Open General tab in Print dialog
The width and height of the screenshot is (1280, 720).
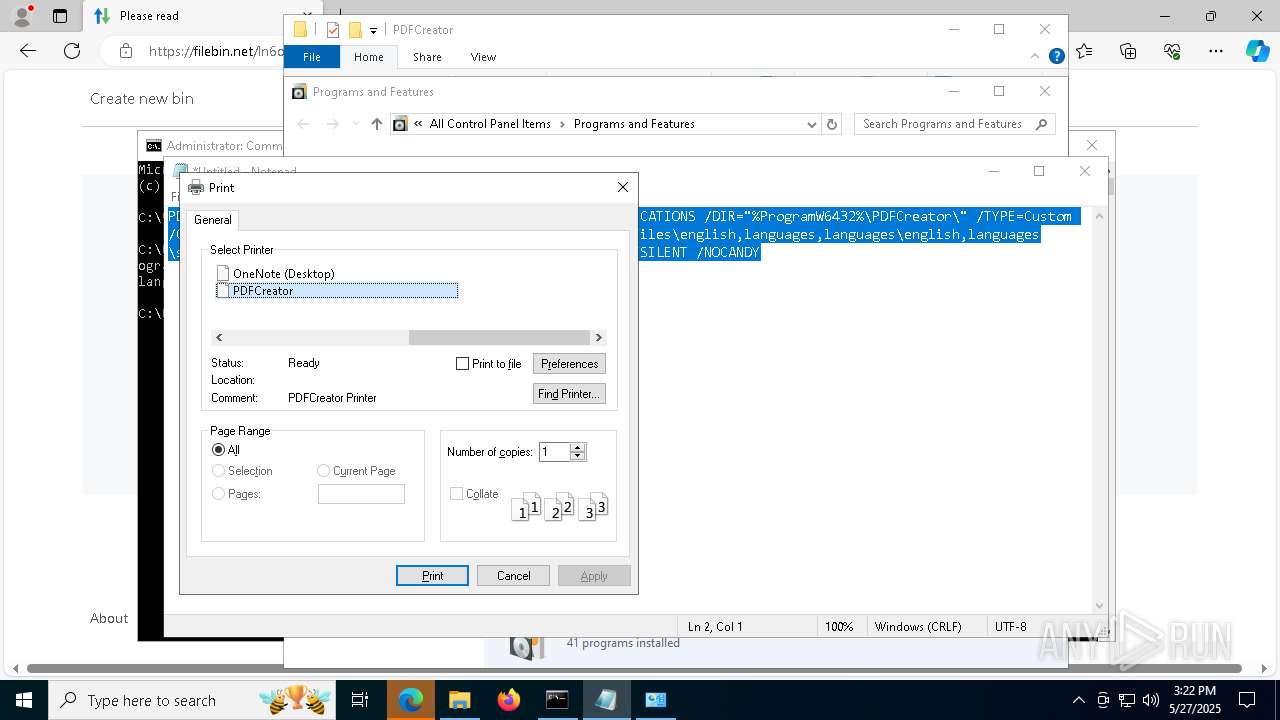pos(212,220)
